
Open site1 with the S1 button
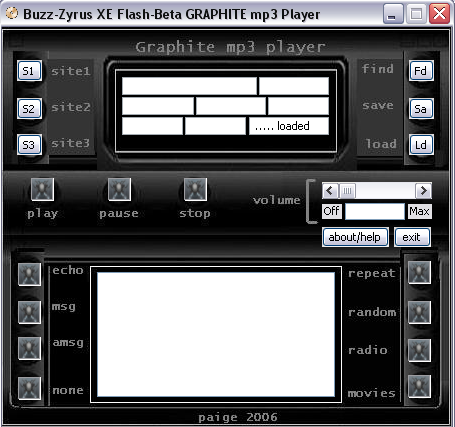[x=29, y=71]
